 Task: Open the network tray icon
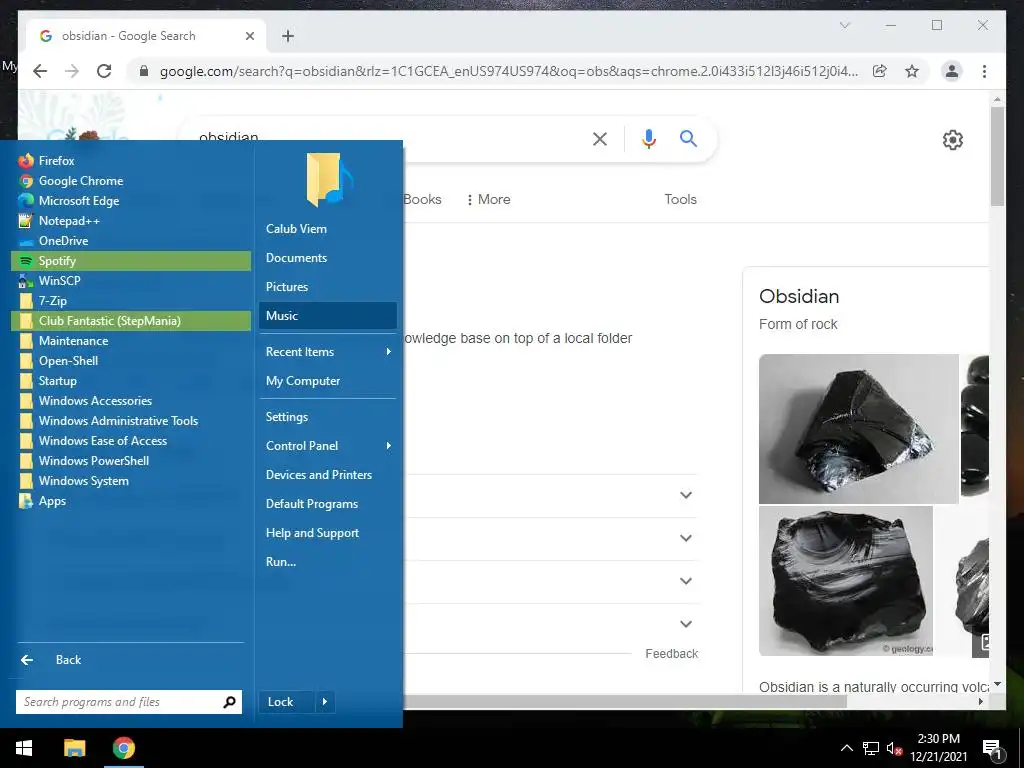[871, 748]
